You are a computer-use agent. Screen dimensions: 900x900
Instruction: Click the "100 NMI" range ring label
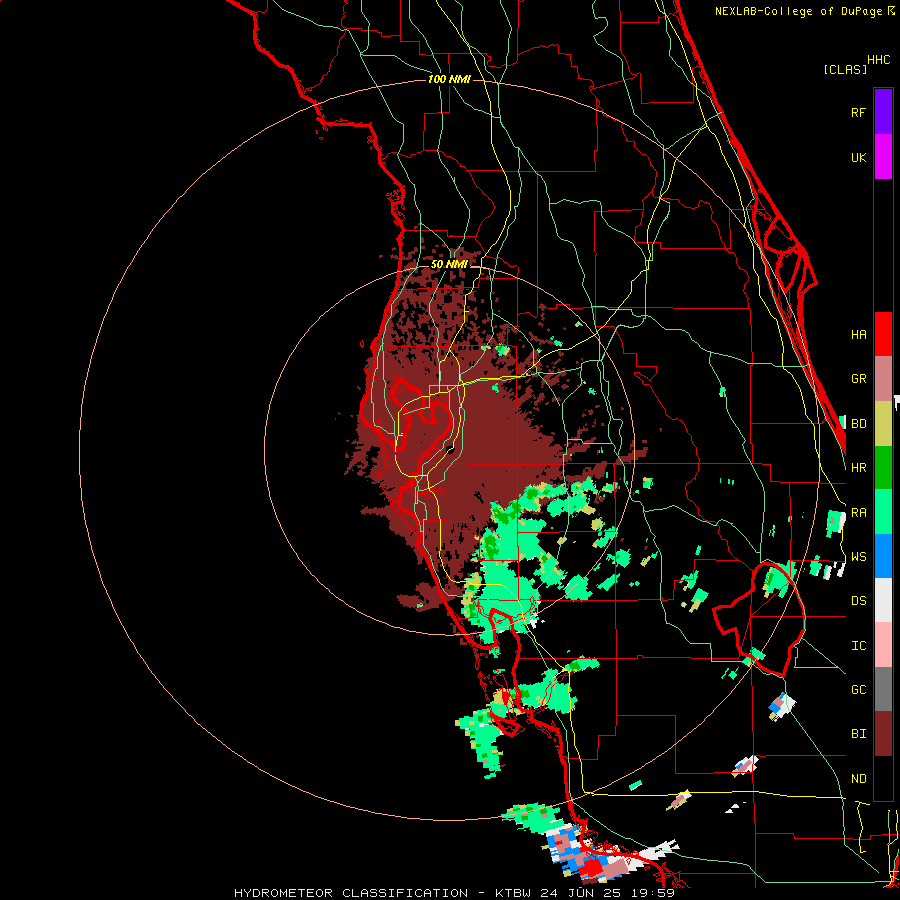click(x=449, y=79)
